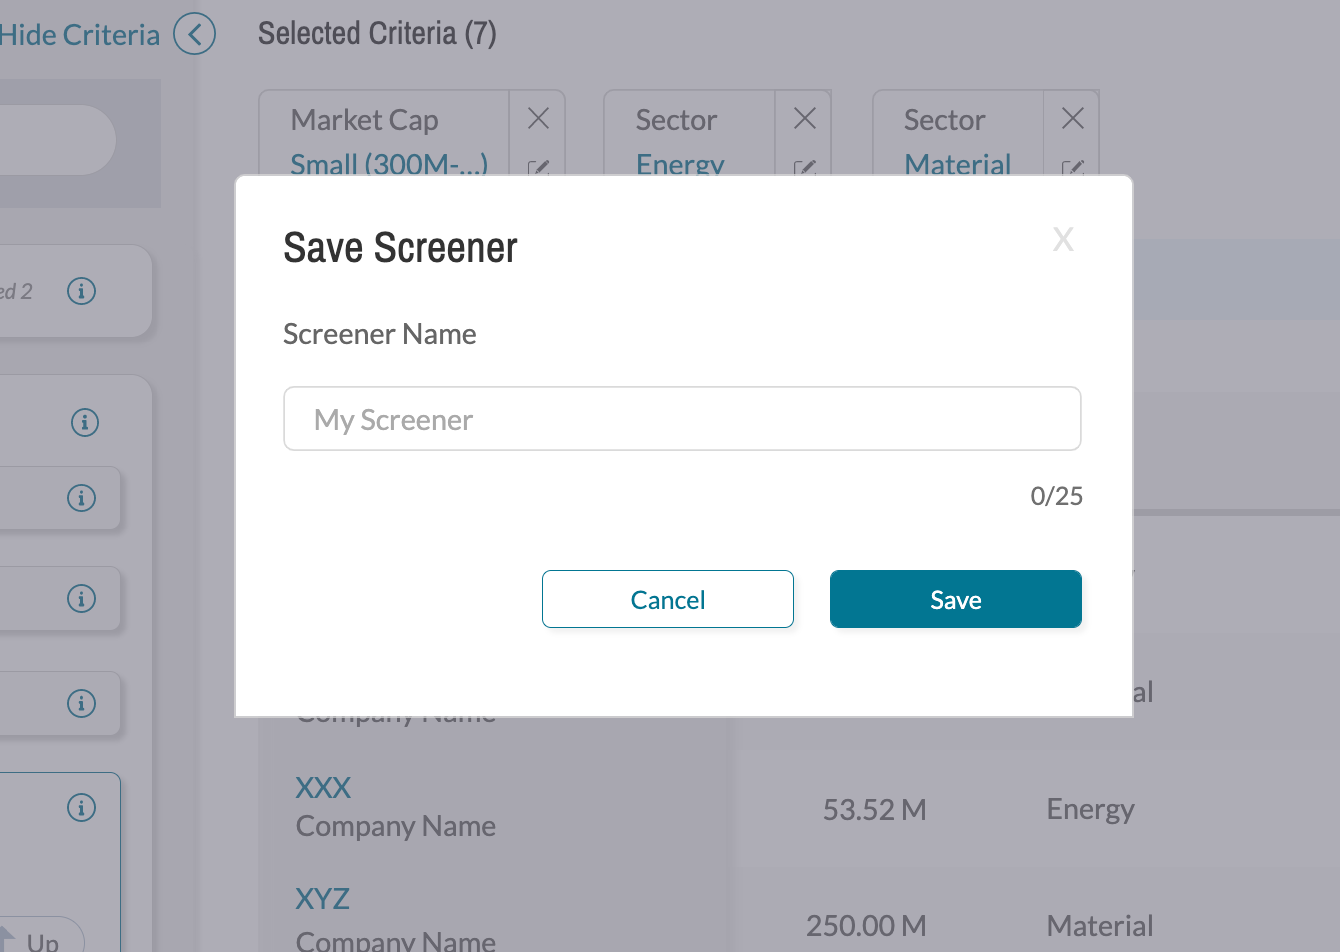This screenshot has height=952, width=1340.
Task: Collapse panel with Hide Criteria chevron icon
Action: pyautogui.click(x=194, y=35)
